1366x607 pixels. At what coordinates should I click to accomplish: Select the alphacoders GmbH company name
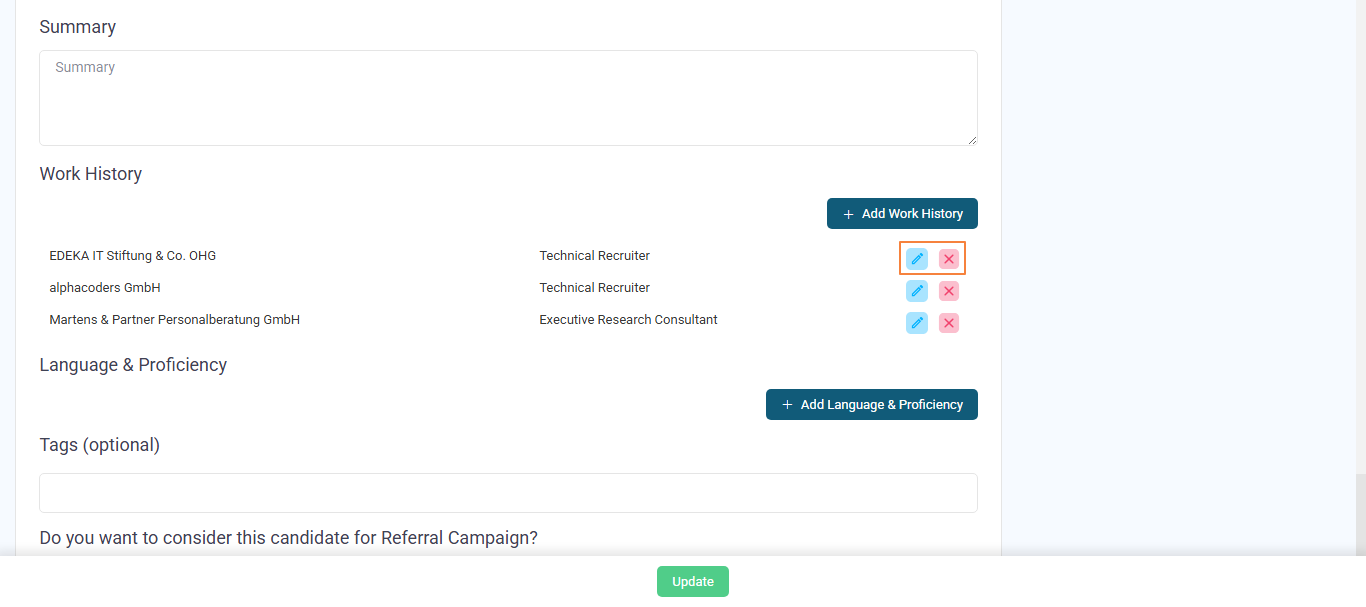[x=105, y=288]
